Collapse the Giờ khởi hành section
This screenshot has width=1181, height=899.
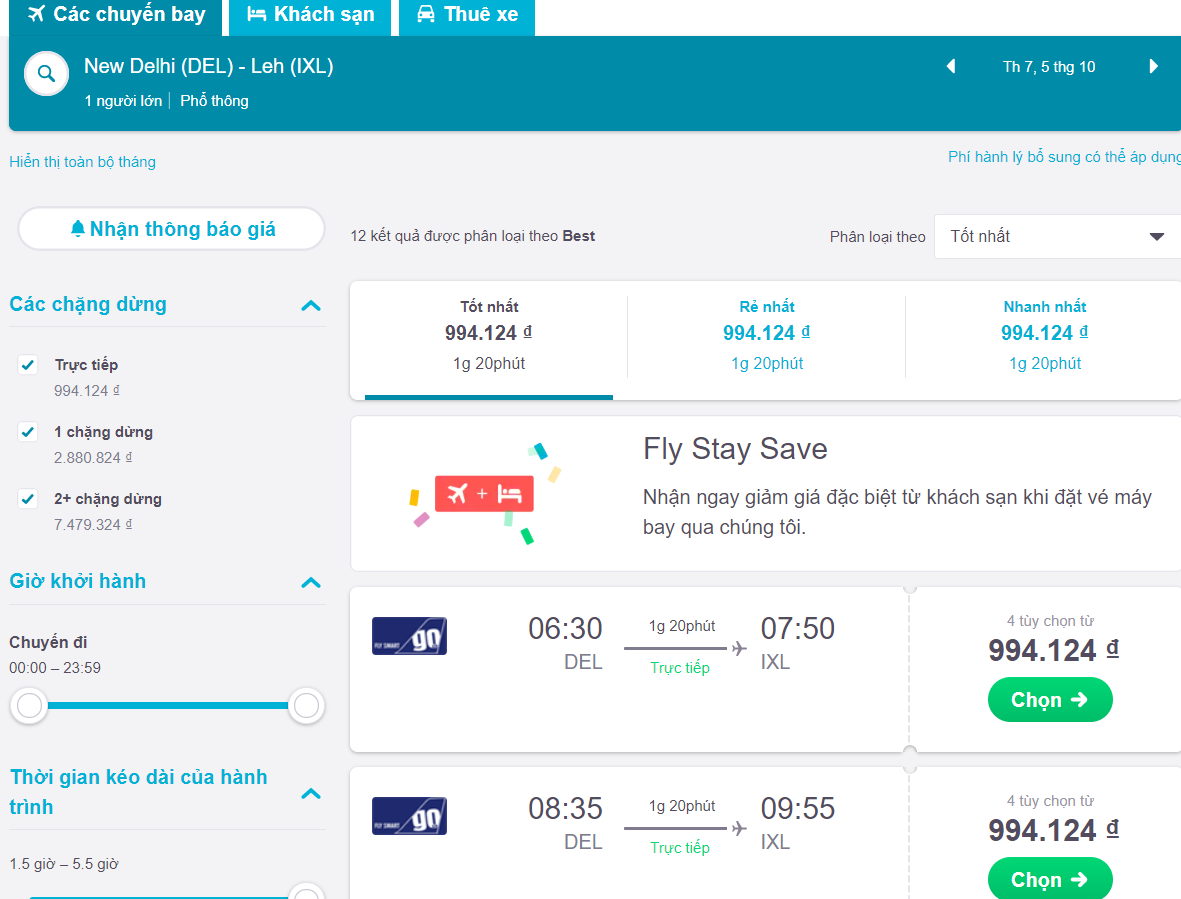pyautogui.click(x=311, y=582)
